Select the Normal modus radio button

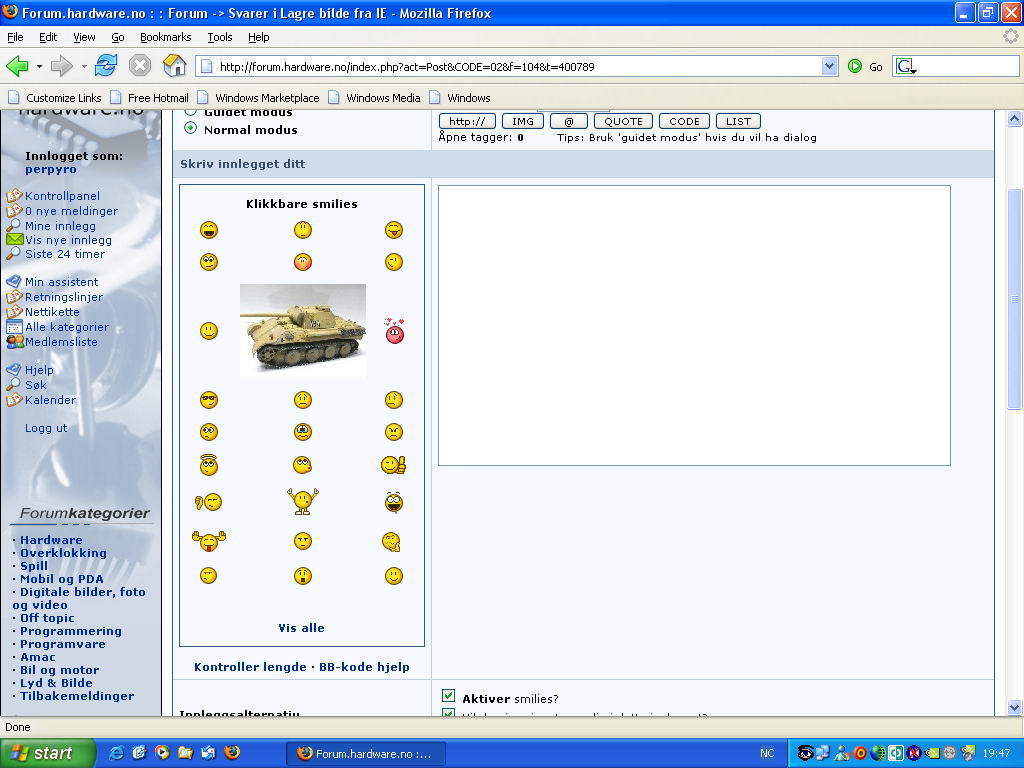click(190, 128)
